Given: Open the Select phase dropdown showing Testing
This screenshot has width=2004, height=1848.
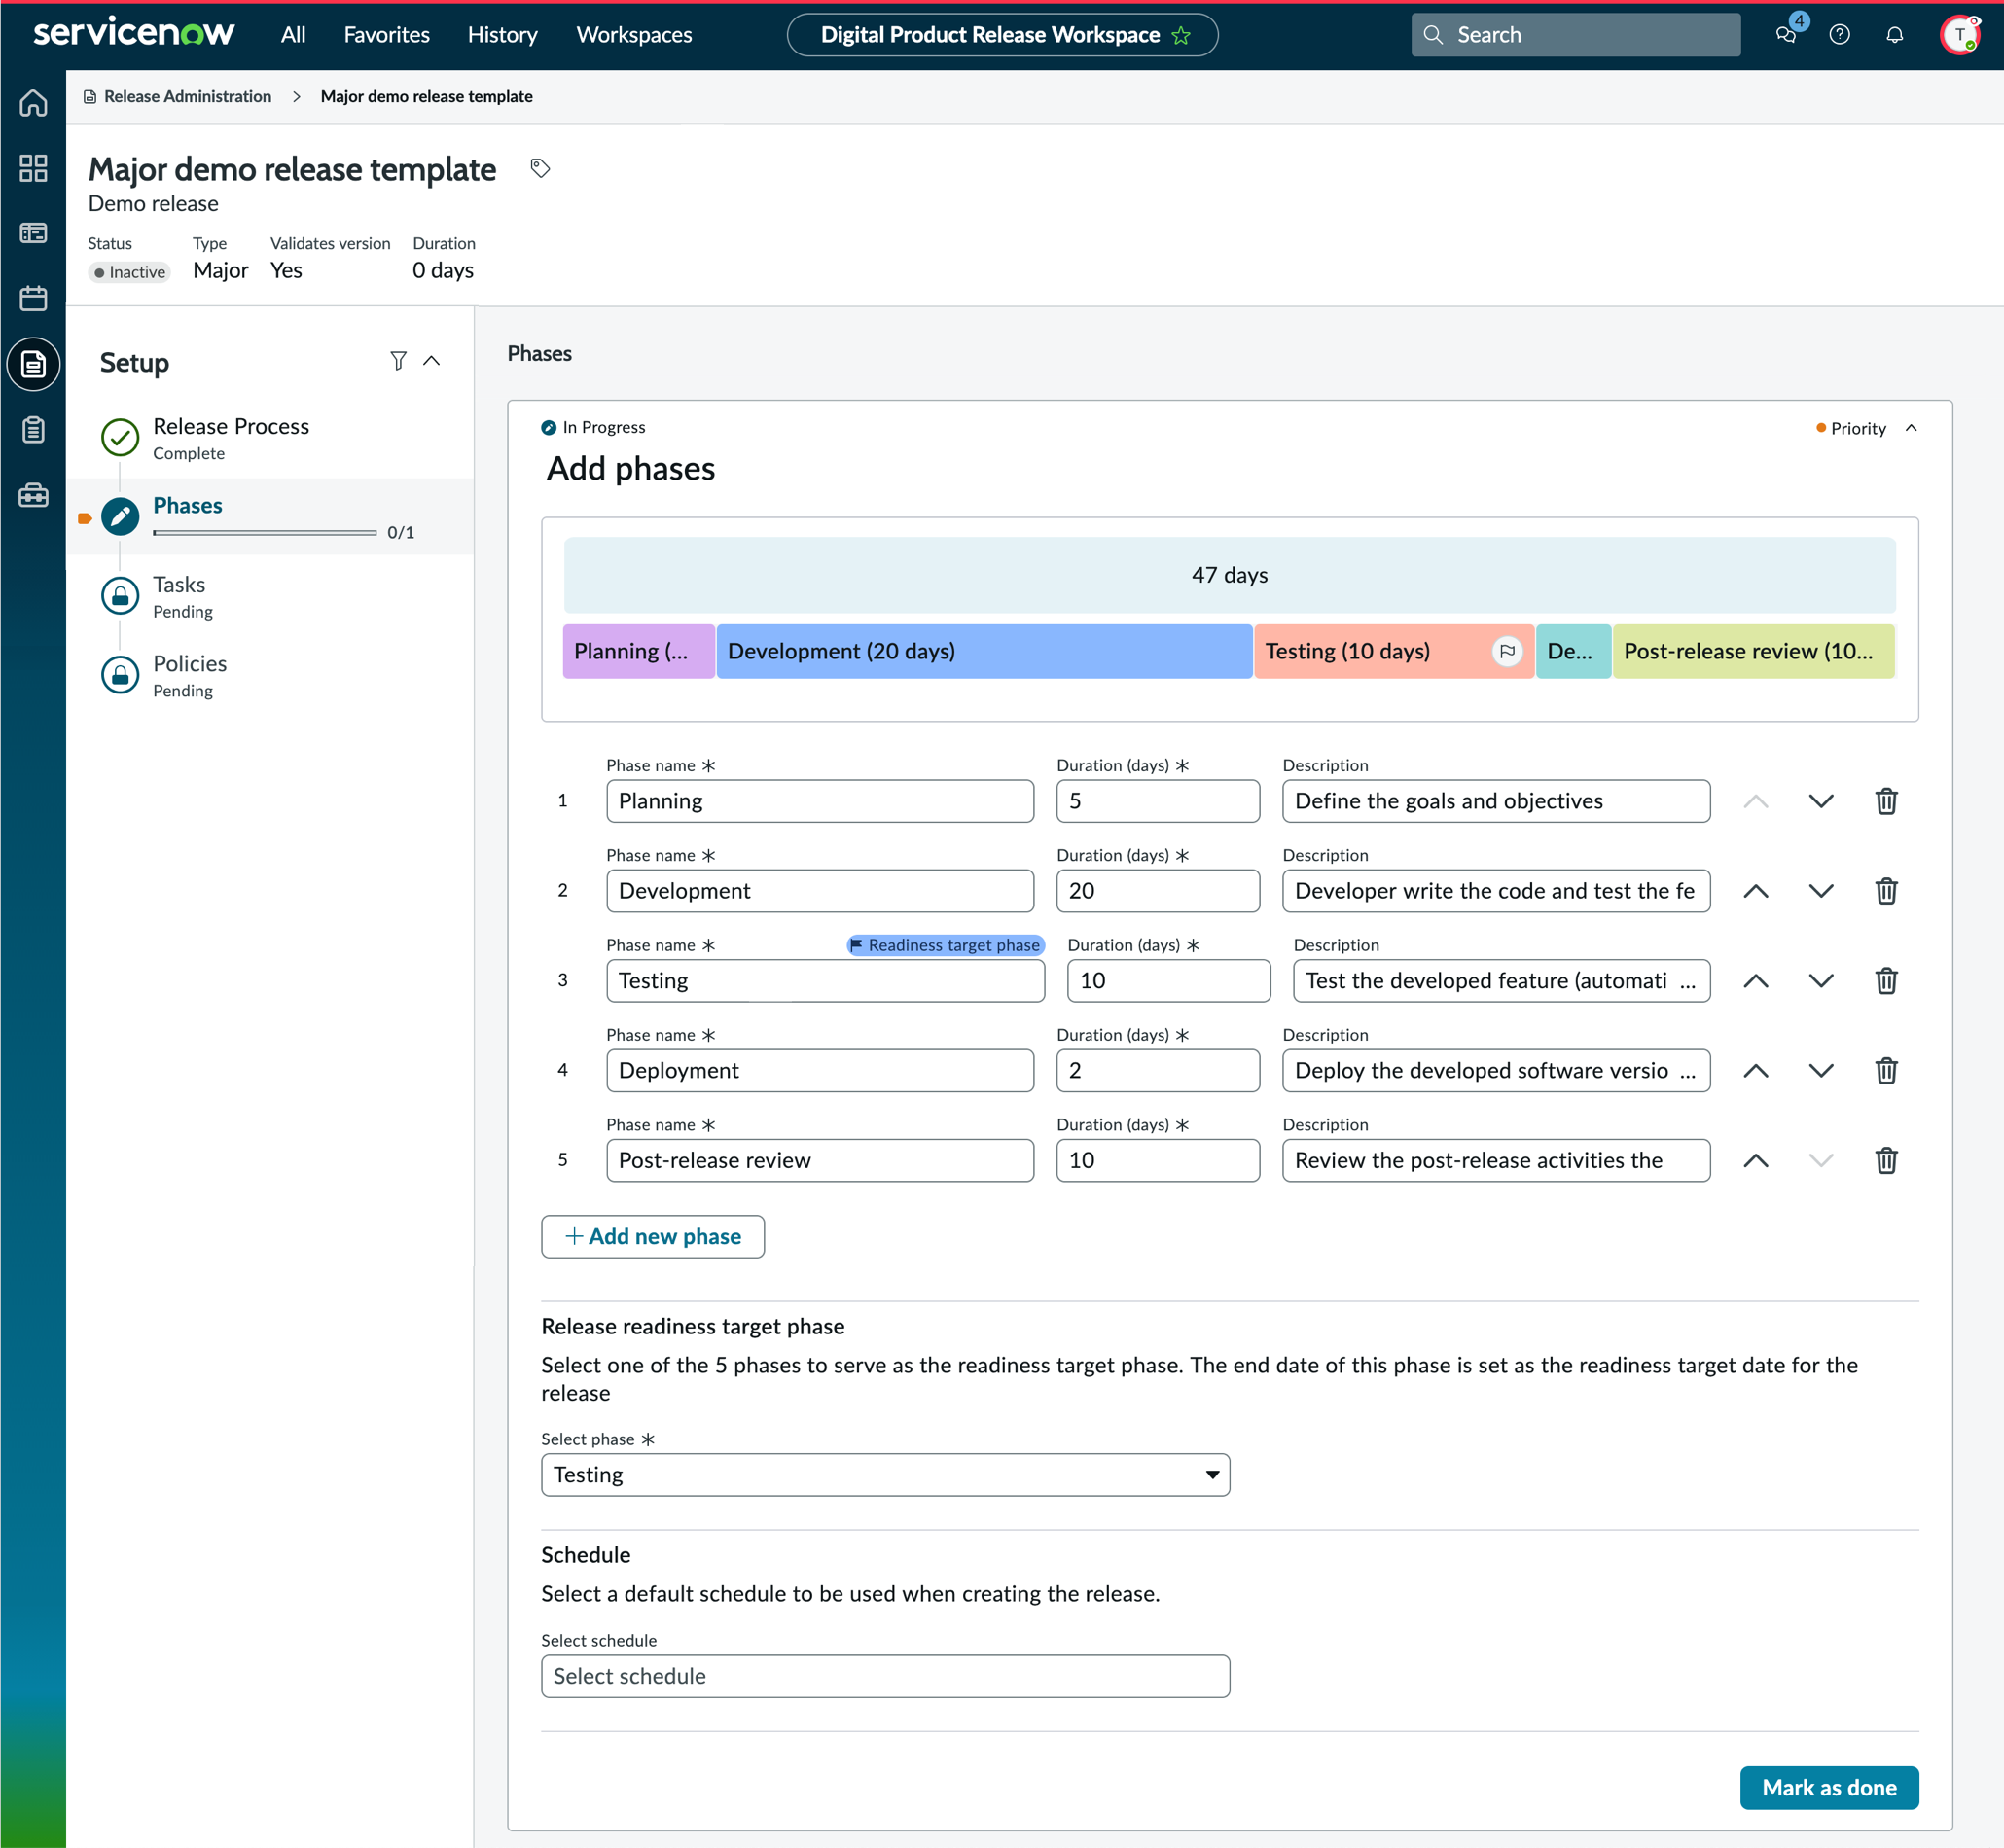Looking at the screenshot, I should click(x=885, y=1475).
